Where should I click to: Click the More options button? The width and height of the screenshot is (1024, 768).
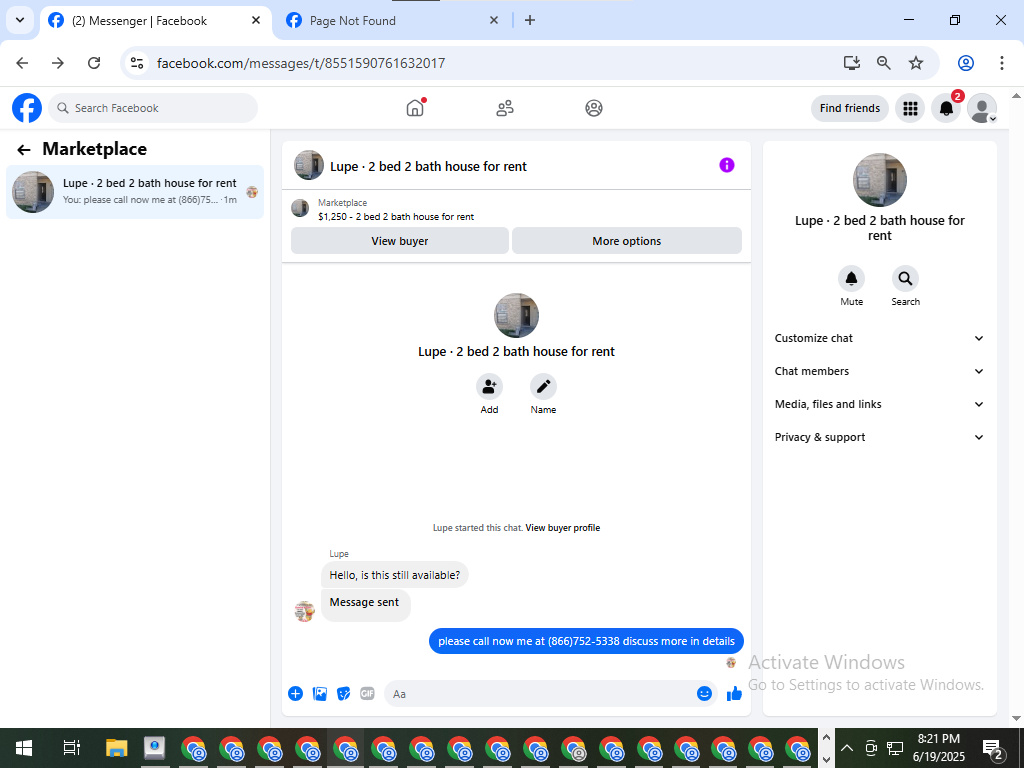tap(627, 241)
